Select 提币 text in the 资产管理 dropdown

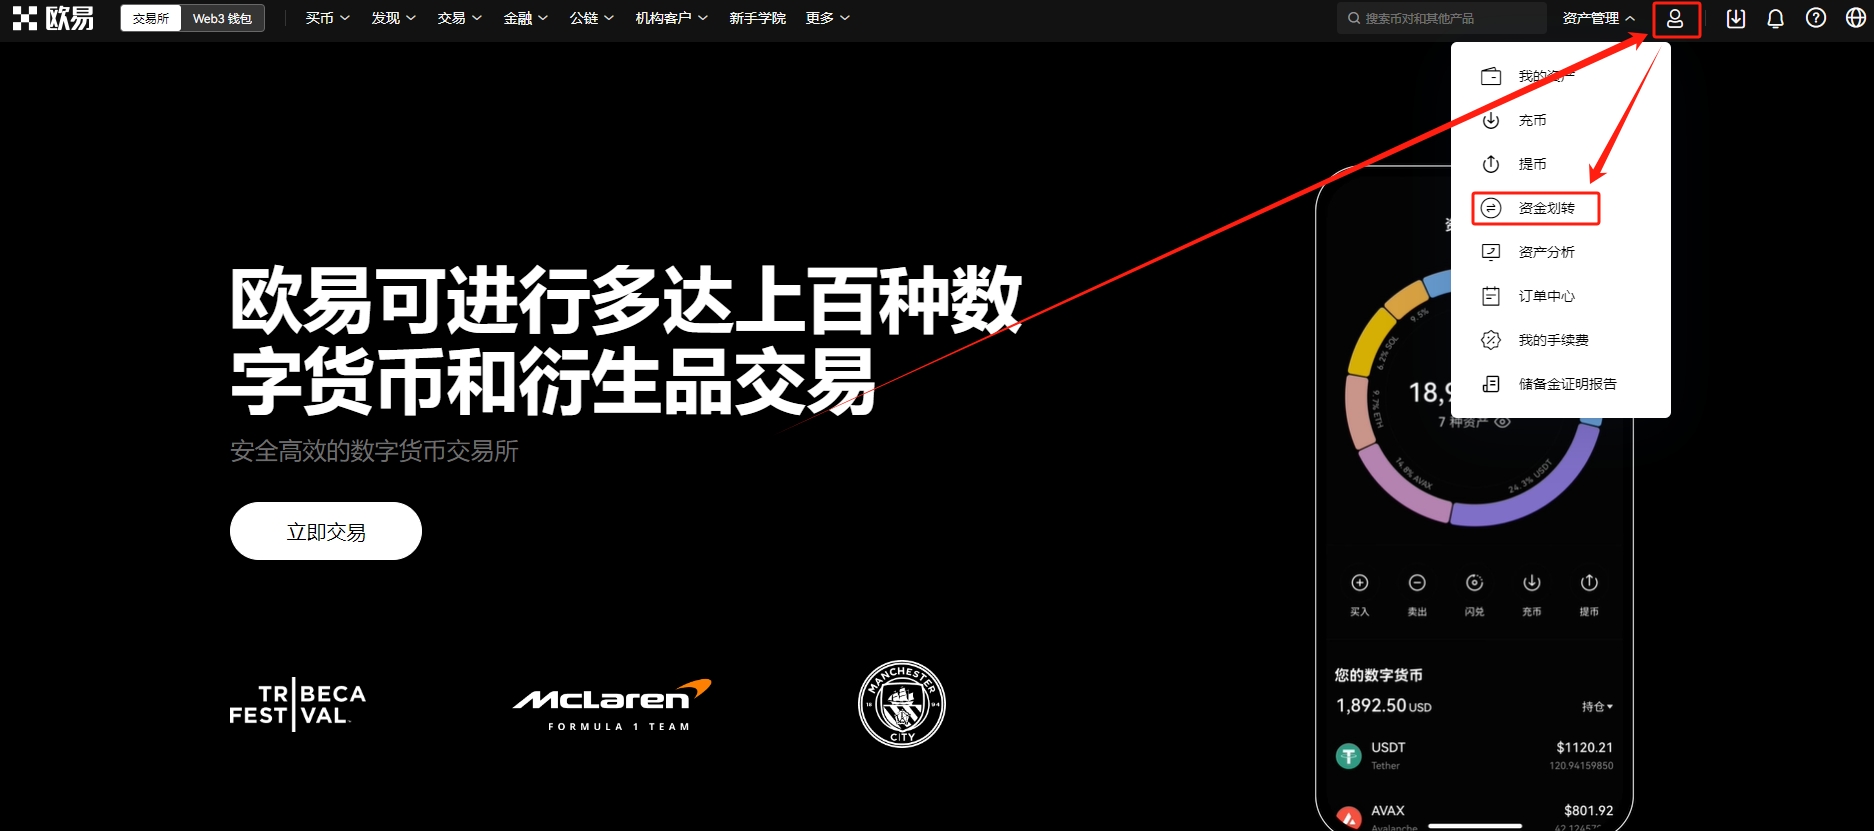(1532, 164)
